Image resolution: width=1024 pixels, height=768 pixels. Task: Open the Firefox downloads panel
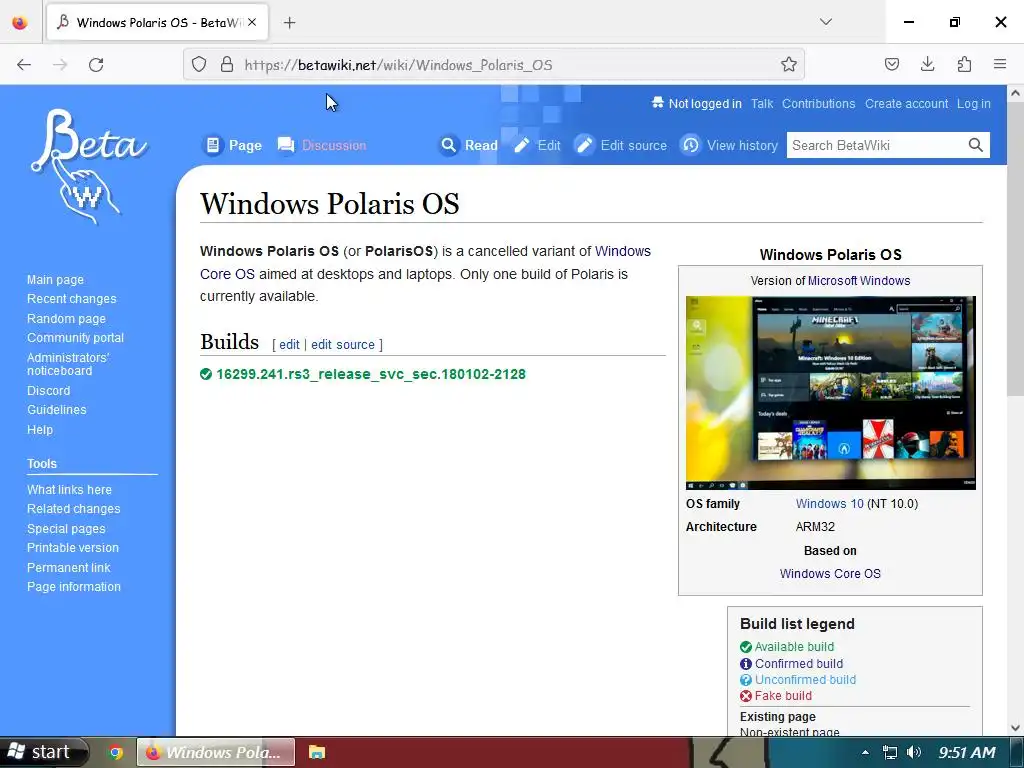point(927,65)
